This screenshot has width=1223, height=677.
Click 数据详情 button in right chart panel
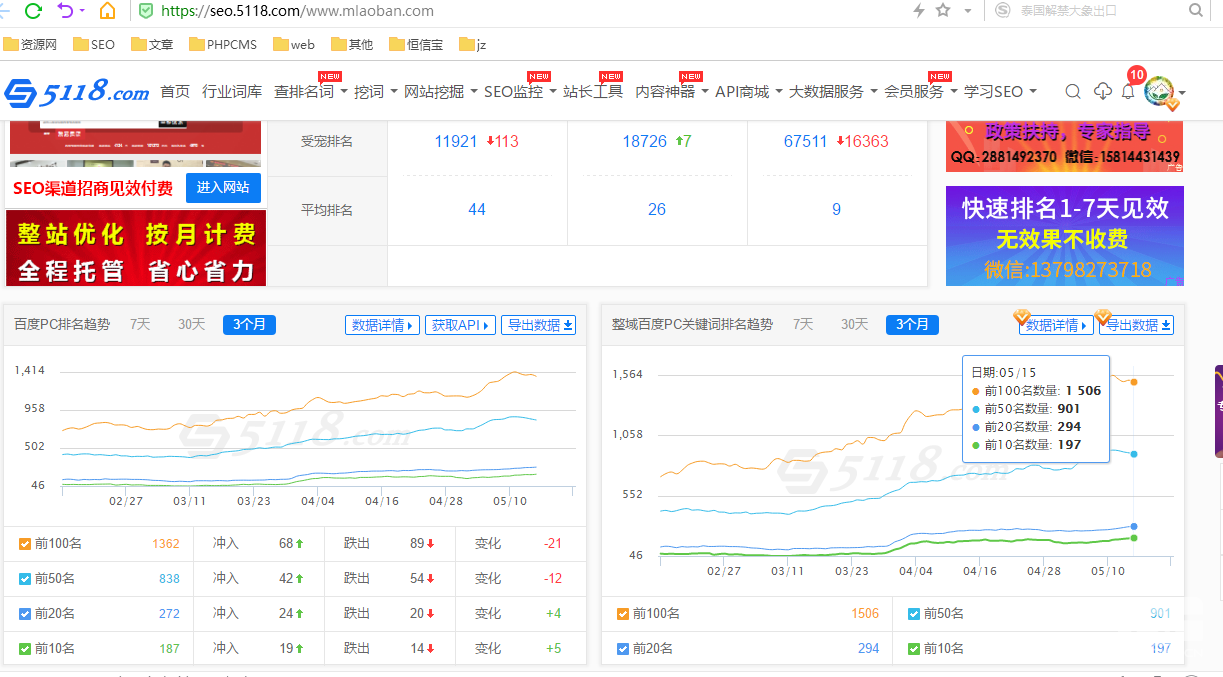(1056, 325)
